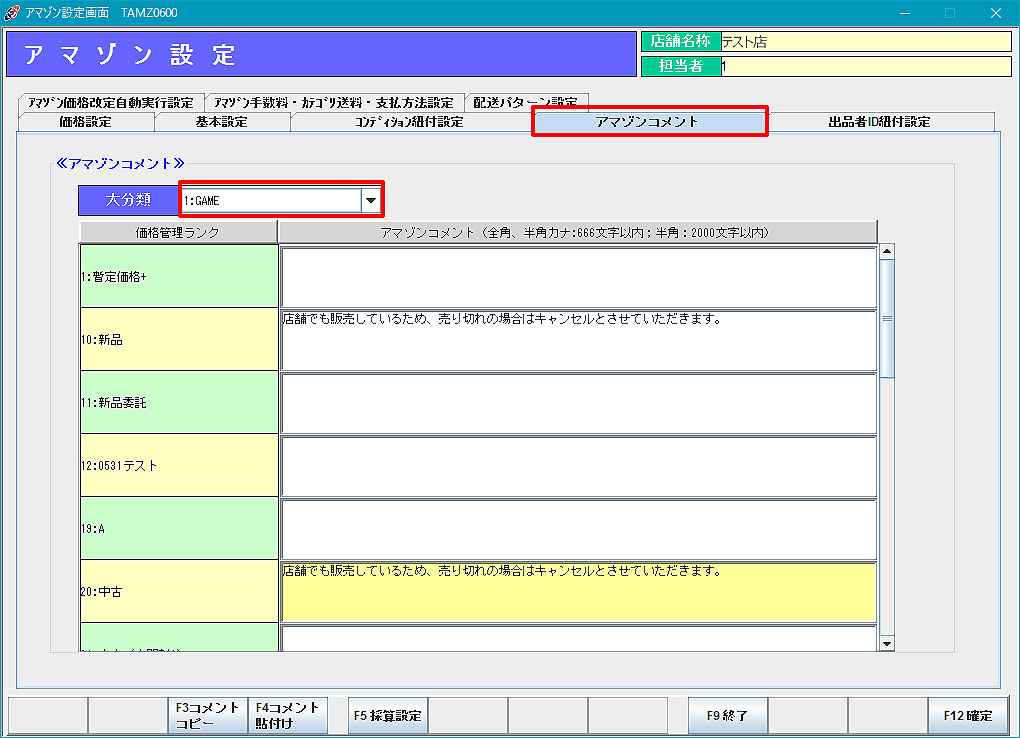Click the scrollbar down arrow in comment list
The height and width of the screenshot is (738, 1020).
coord(886,643)
